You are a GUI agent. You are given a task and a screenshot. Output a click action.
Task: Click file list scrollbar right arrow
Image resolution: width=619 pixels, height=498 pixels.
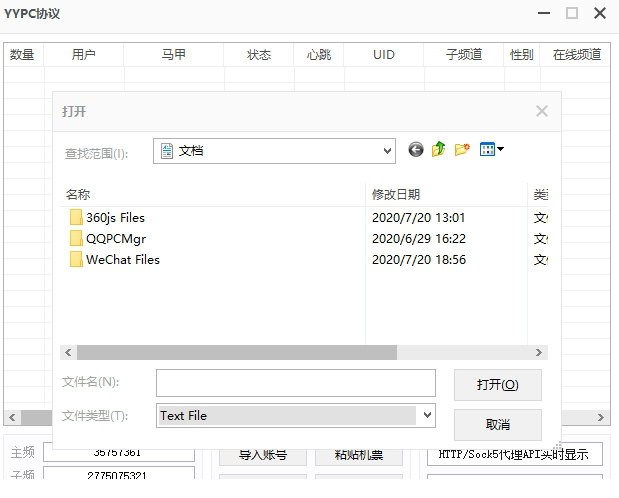(539, 352)
